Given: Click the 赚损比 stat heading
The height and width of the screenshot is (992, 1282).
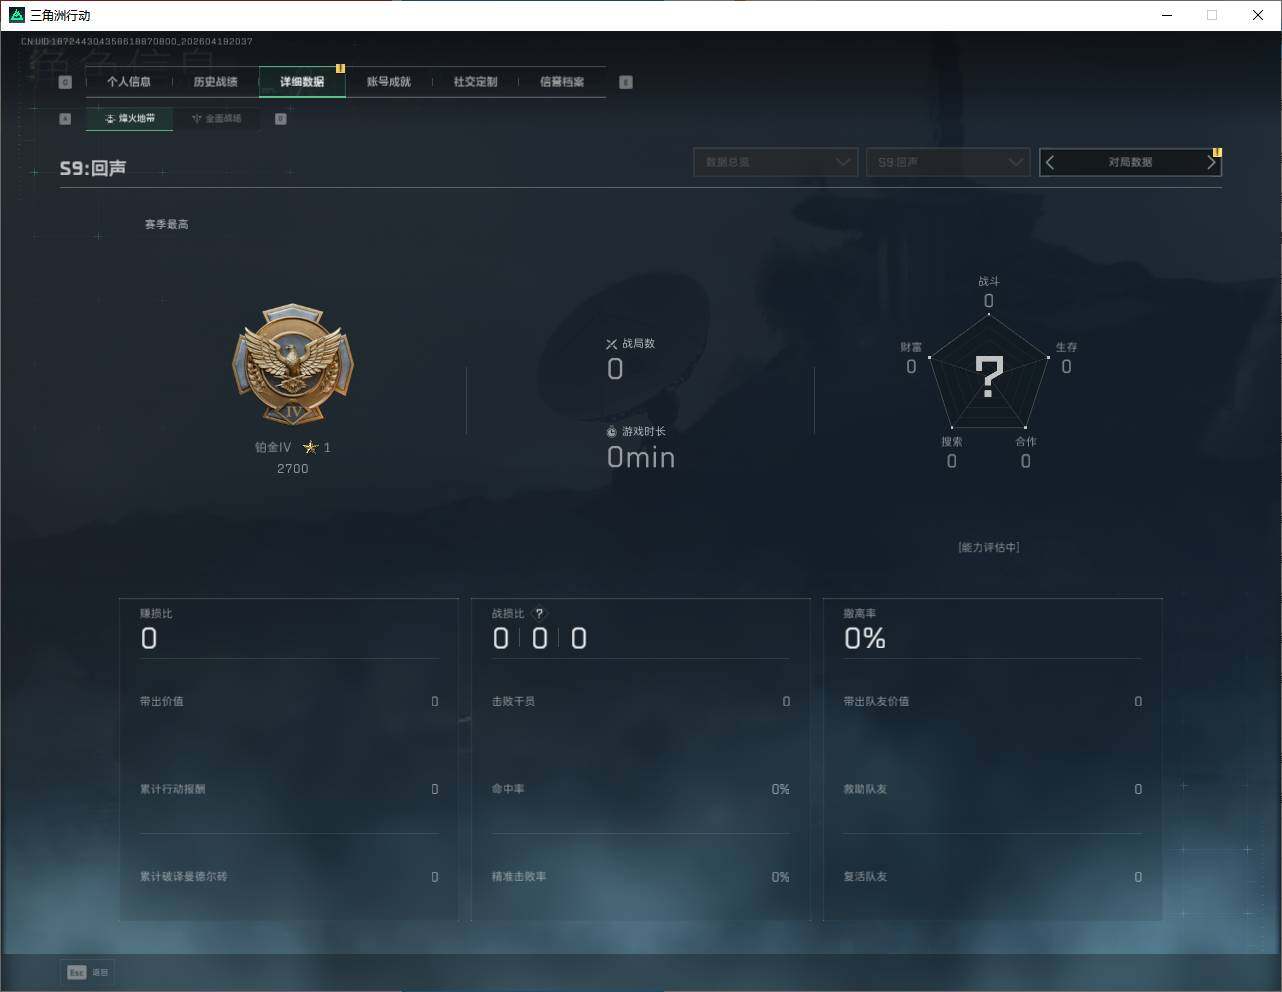Looking at the screenshot, I should pos(156,614).
